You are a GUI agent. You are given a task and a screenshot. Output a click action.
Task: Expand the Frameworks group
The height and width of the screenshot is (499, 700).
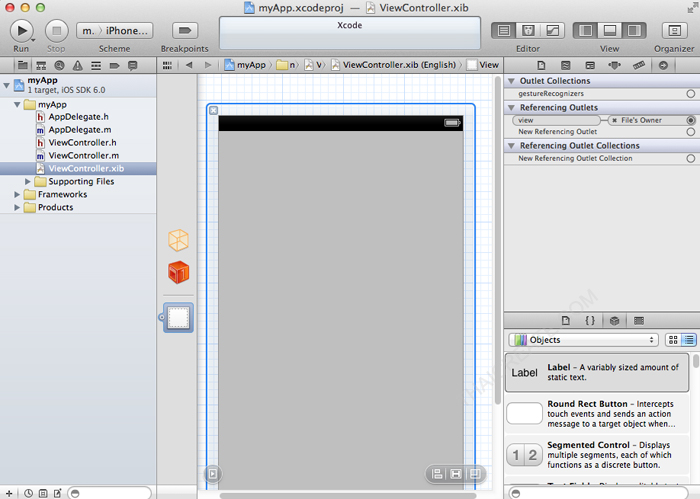coord(17,195)
